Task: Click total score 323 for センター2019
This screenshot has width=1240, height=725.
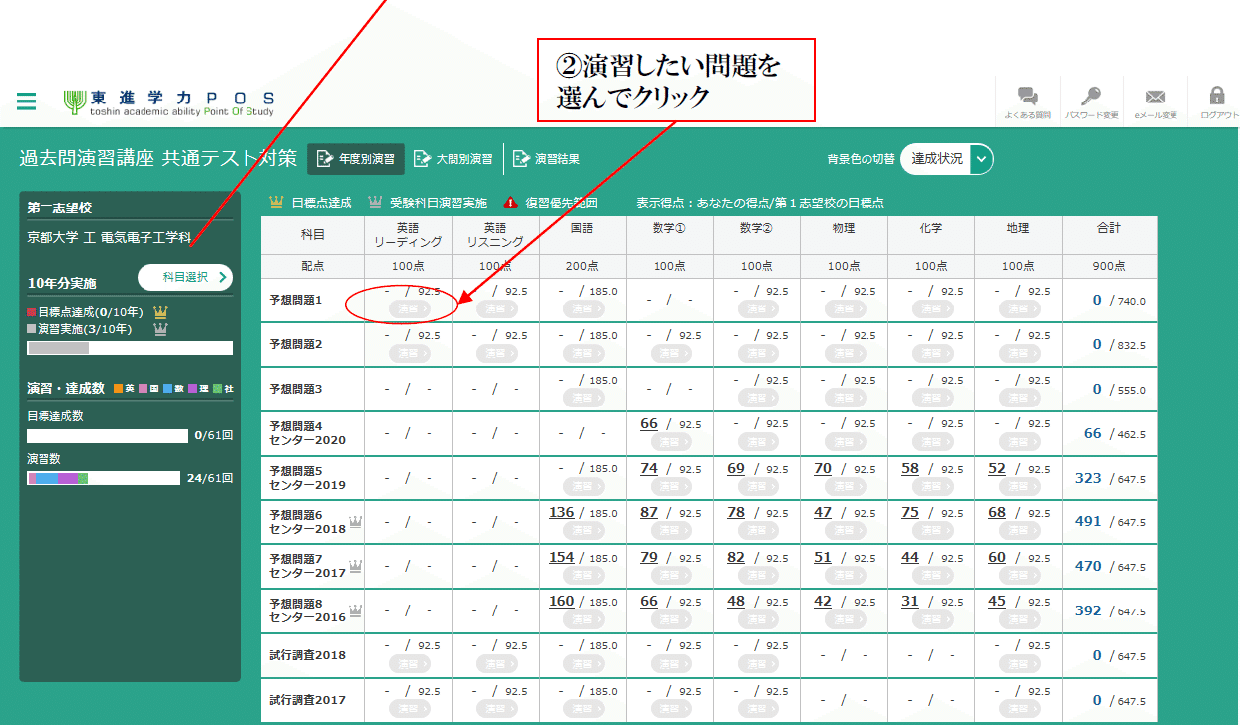Action: pos(1087,478)
